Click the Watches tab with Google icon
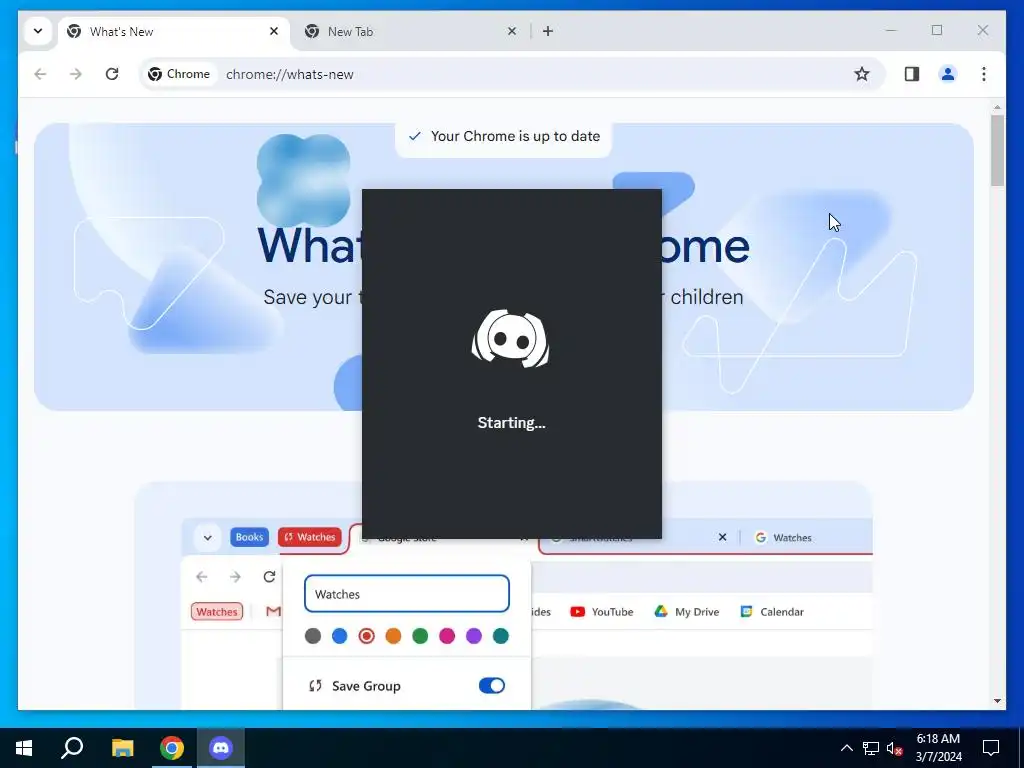The height and width of the screenshot is (768, 1024). pos(783,537)
